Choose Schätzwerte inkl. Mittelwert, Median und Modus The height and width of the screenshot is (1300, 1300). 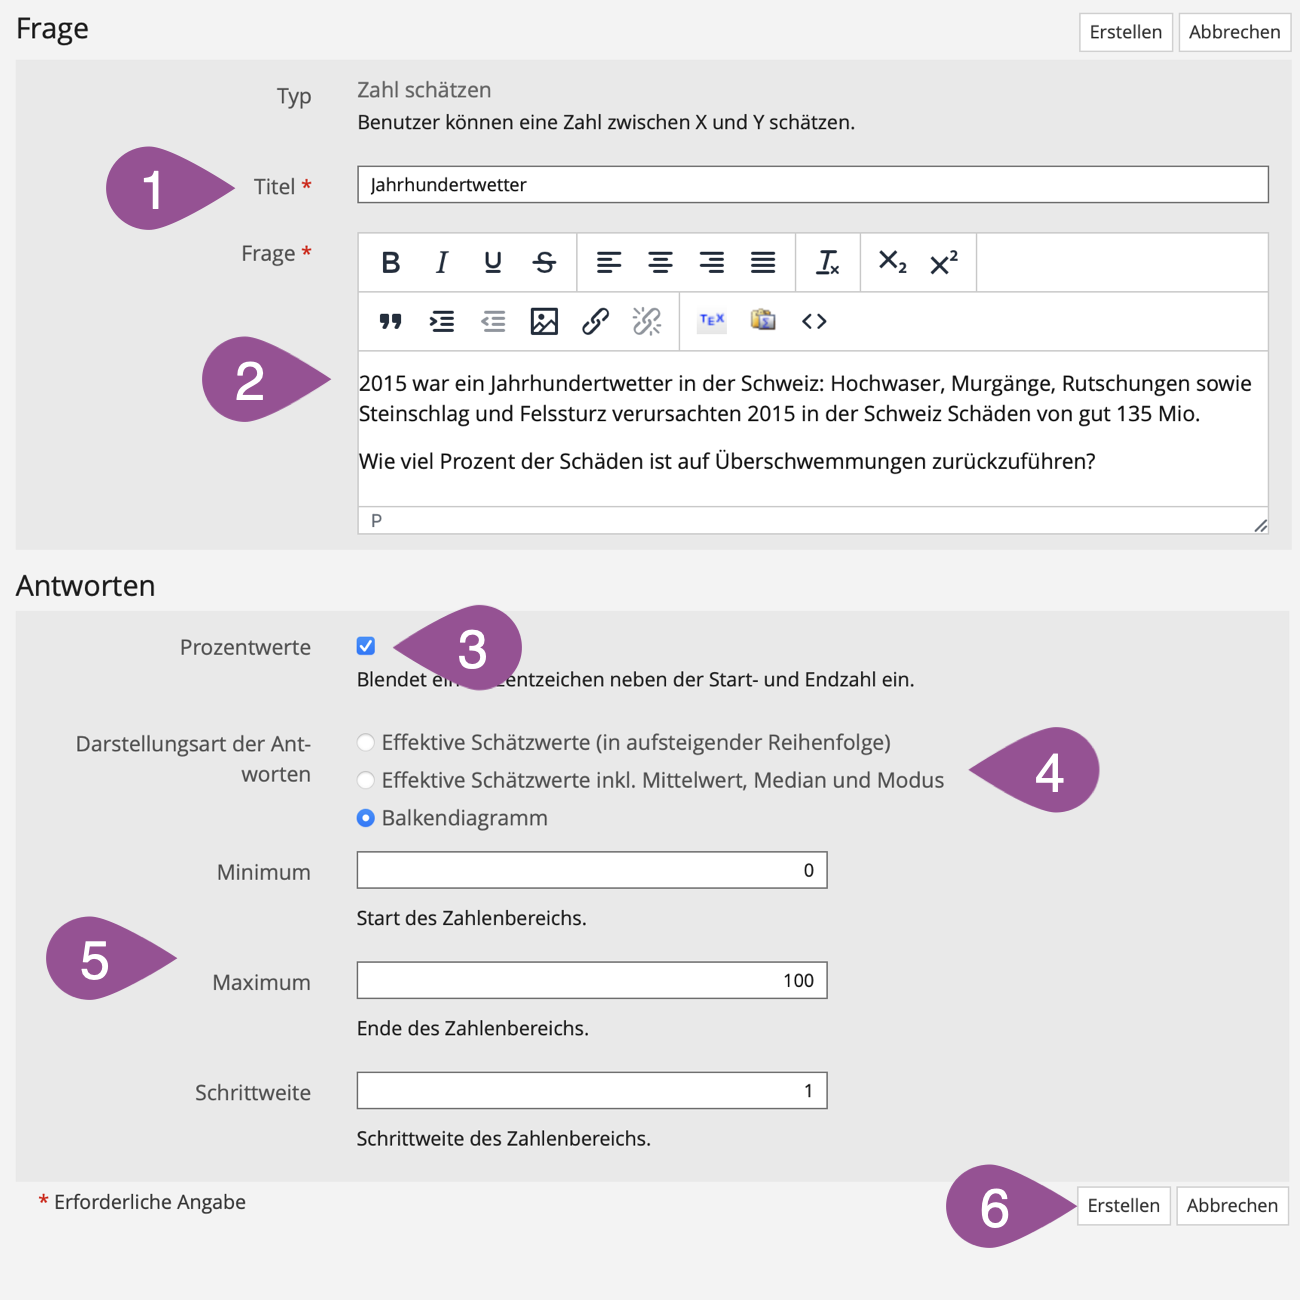[366, 780]
